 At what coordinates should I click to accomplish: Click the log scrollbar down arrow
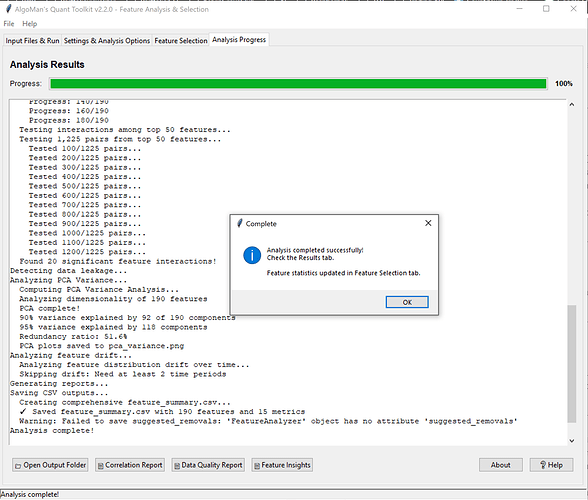pyautogui.click(x=572, y=441)
